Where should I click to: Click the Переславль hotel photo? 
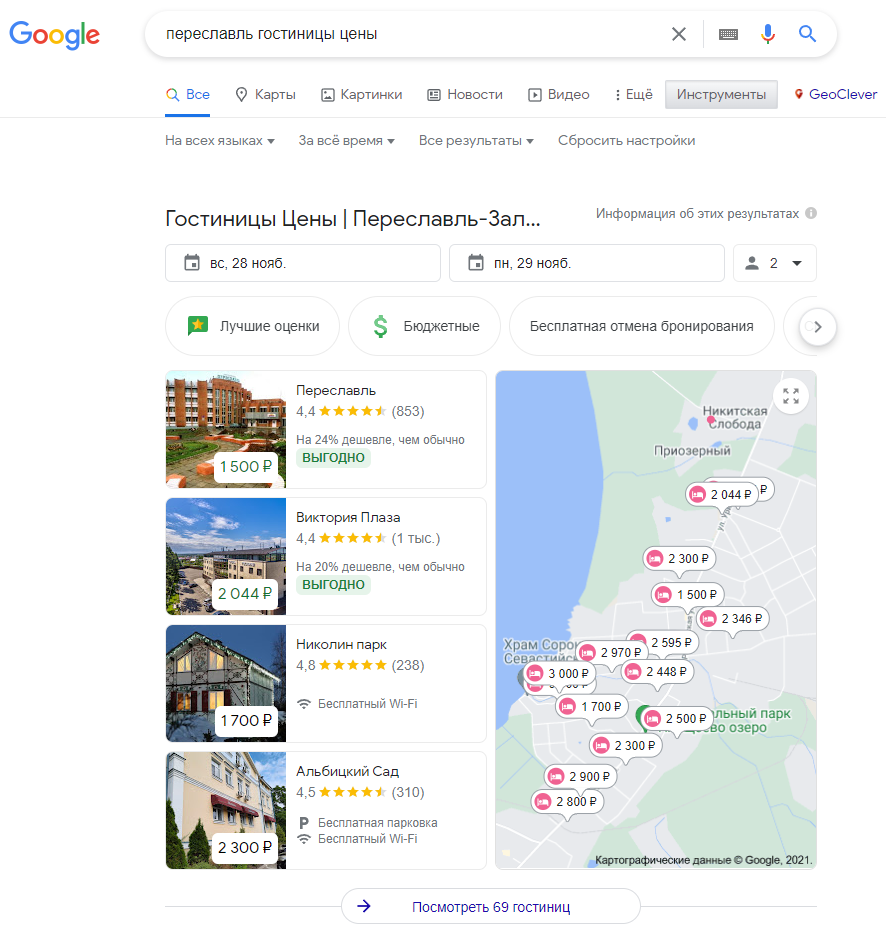click(x=225, y=429)
